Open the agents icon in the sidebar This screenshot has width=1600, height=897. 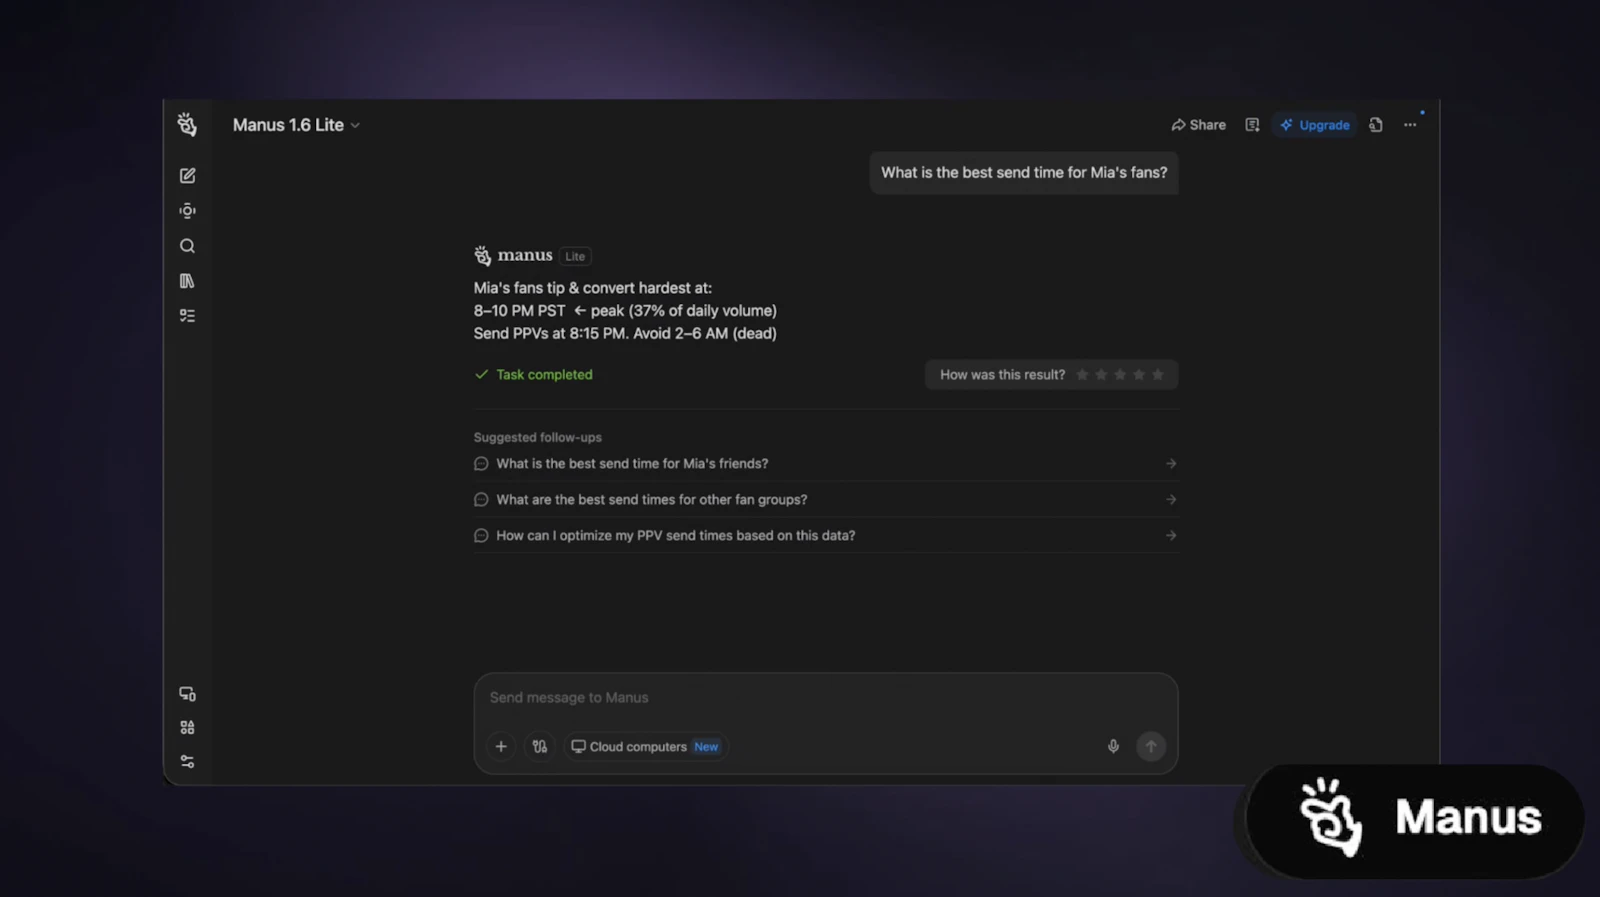pyautogui.click(x=187, y=211)
